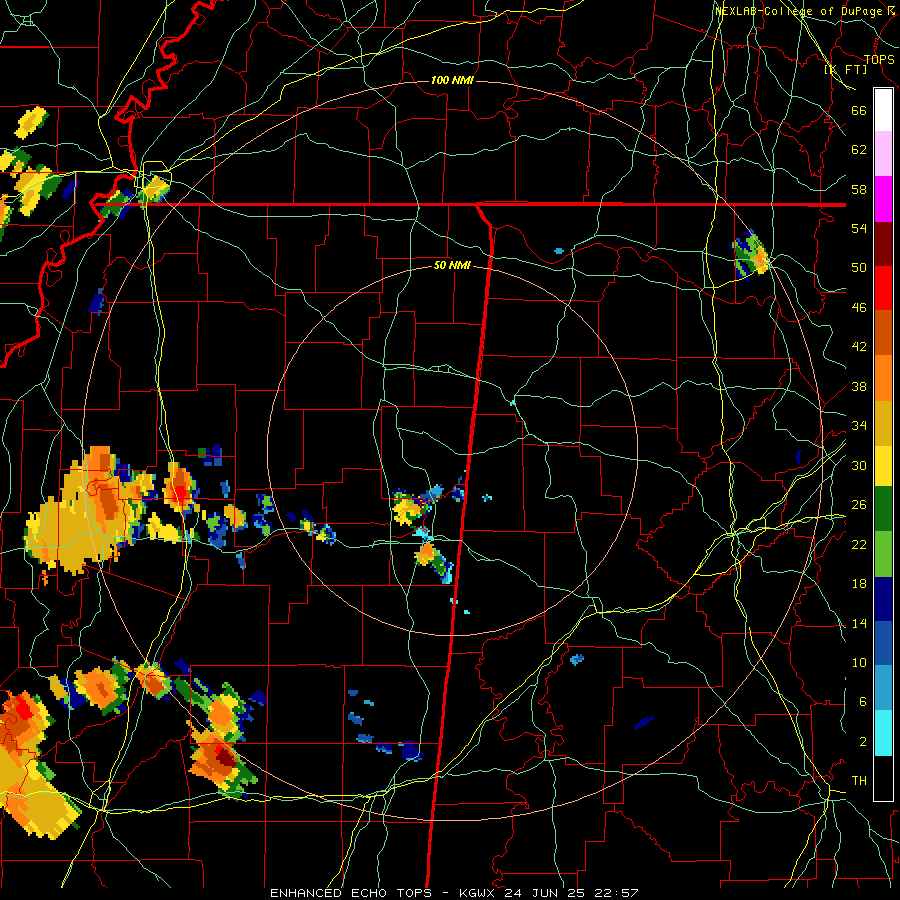Click the 50 legend value
900x900 pixels.
859,268
